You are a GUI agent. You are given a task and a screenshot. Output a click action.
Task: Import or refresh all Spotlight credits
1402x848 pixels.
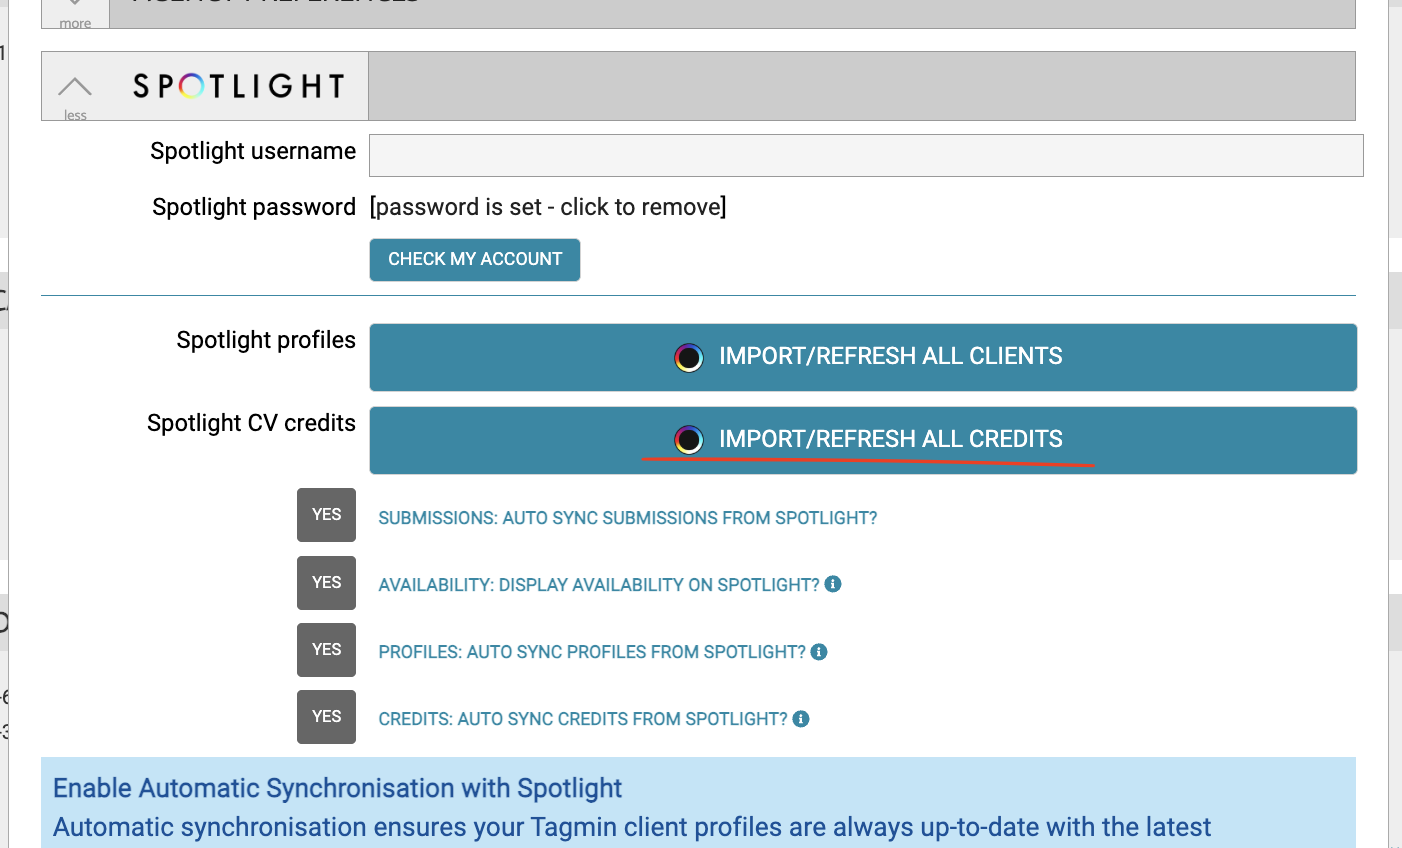pyautogui.click(x=863, y=440)
